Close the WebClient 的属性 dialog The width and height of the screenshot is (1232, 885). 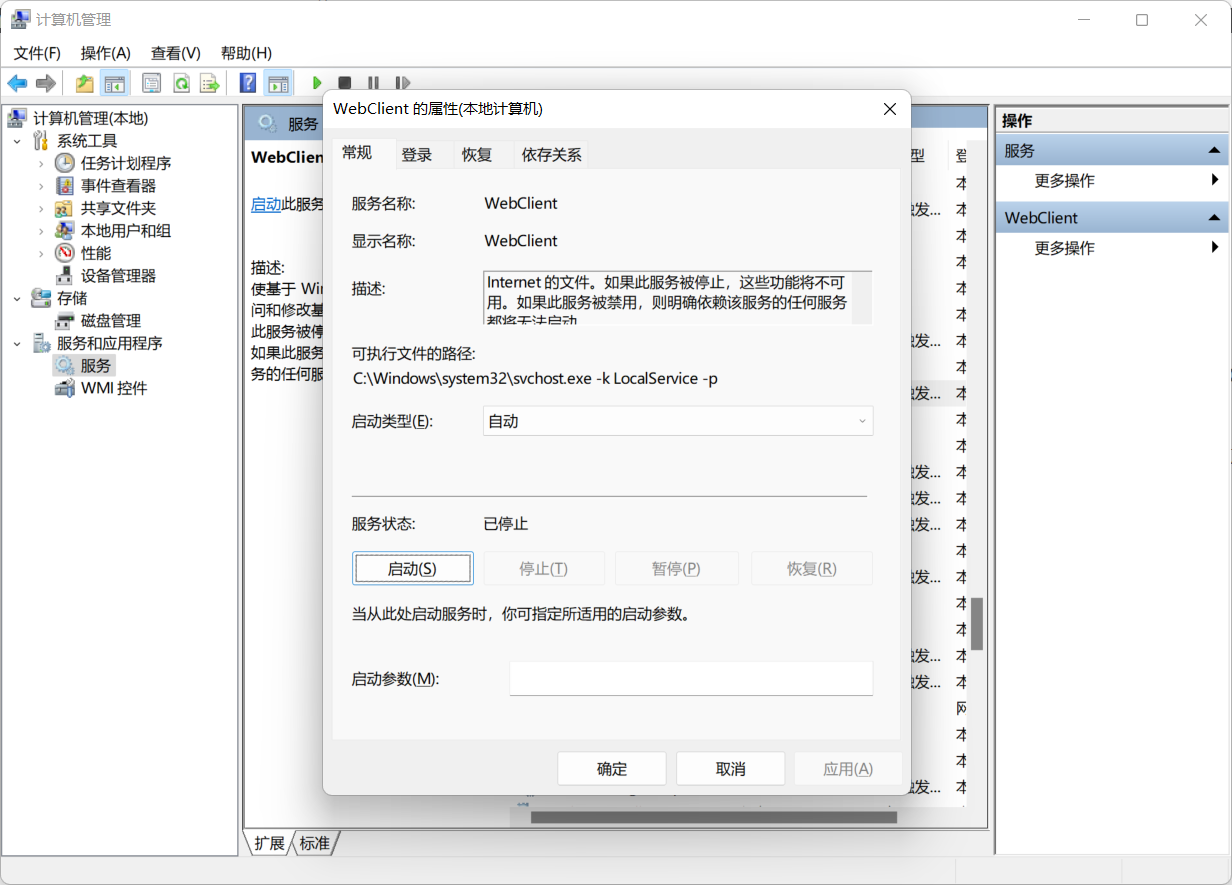pos(889,109)
